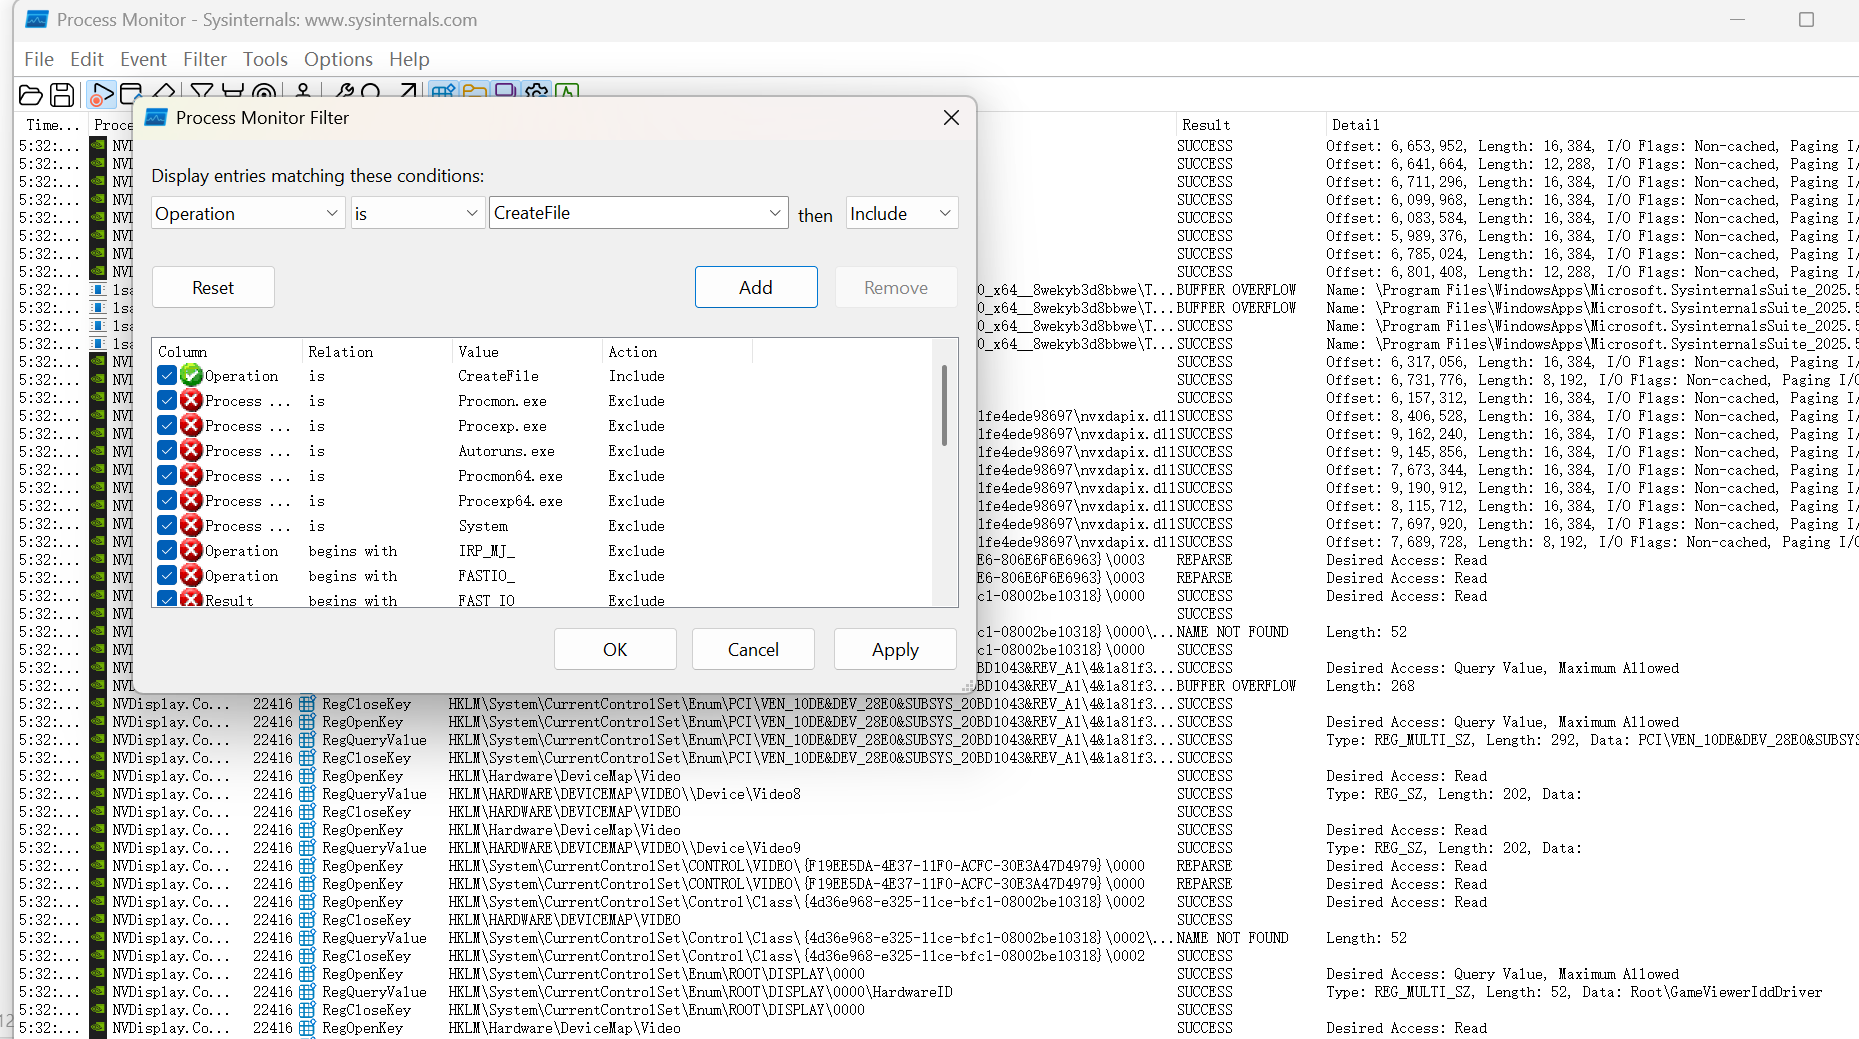The width and height of the screenshot is (1859, 1039).
Task: Click red Exclude icon on System row
Action: click(x=192, y=526)
